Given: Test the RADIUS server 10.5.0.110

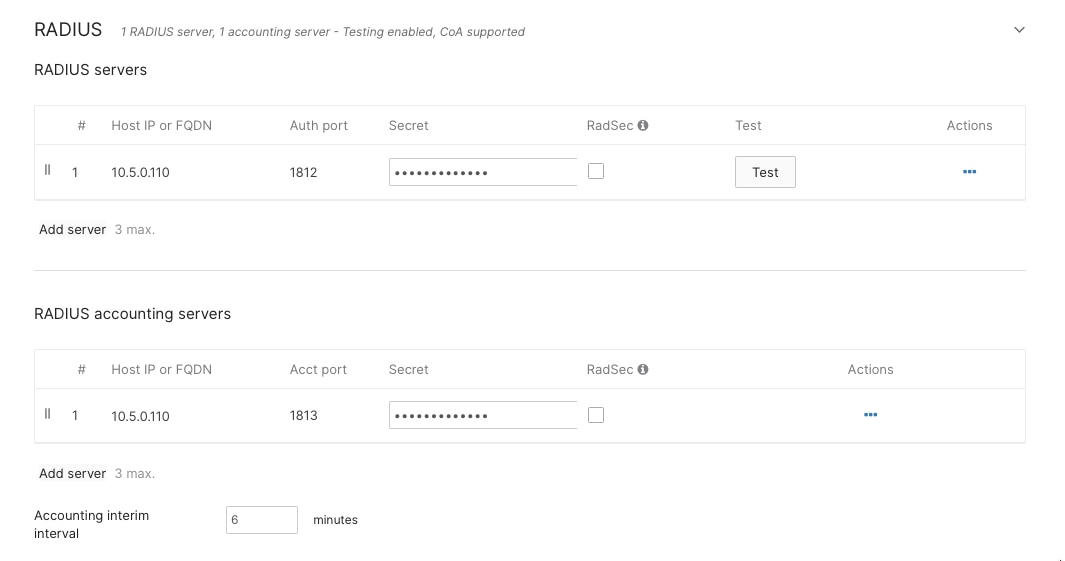Looking at the screenshot, I should [x=765, y=173].
